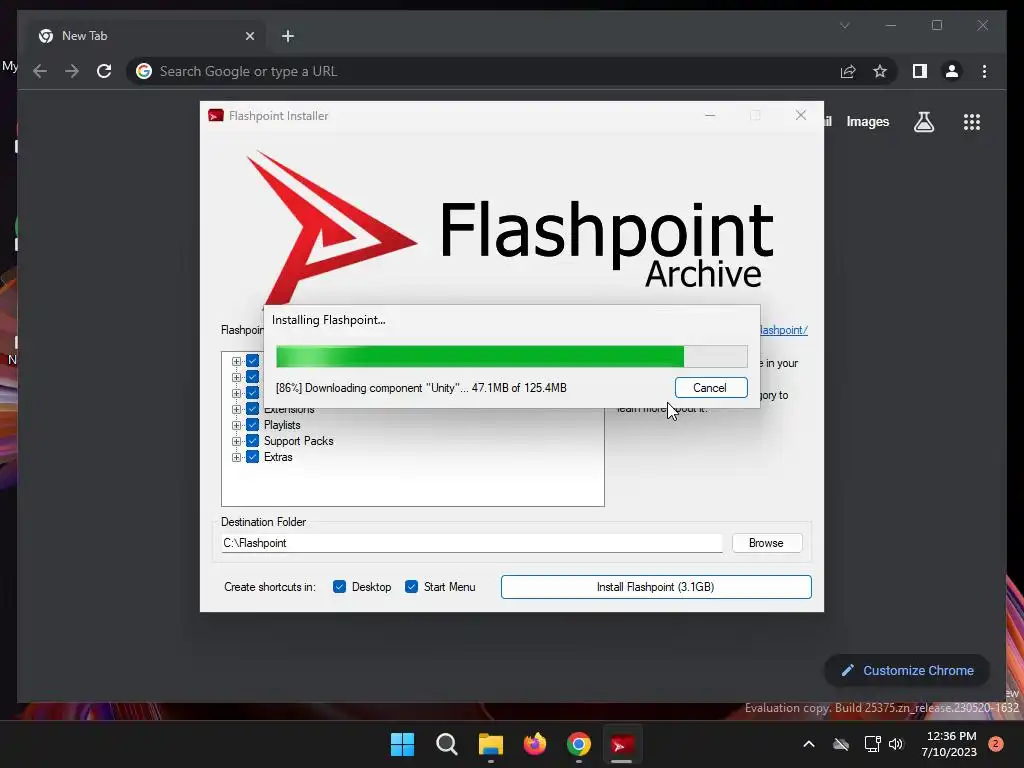Viewport: 1024px width, 768px height.
Task: Click the Chrome forward arrow
Action: point(72,71)
